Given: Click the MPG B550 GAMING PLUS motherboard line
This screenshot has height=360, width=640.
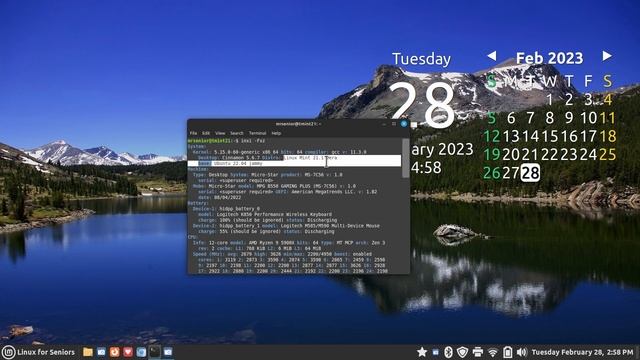Looking at the screenshot, I should click(x=274, y=186).
